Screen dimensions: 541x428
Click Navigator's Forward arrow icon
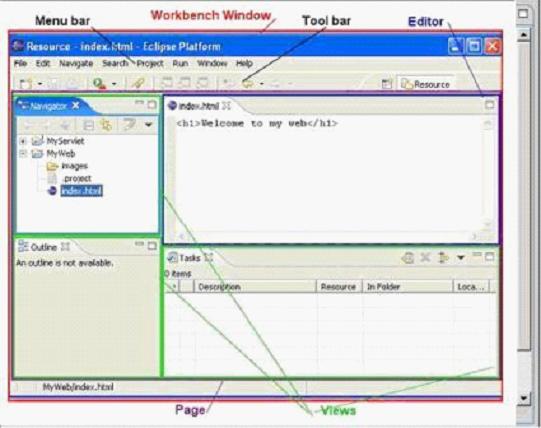coord(47,125)
